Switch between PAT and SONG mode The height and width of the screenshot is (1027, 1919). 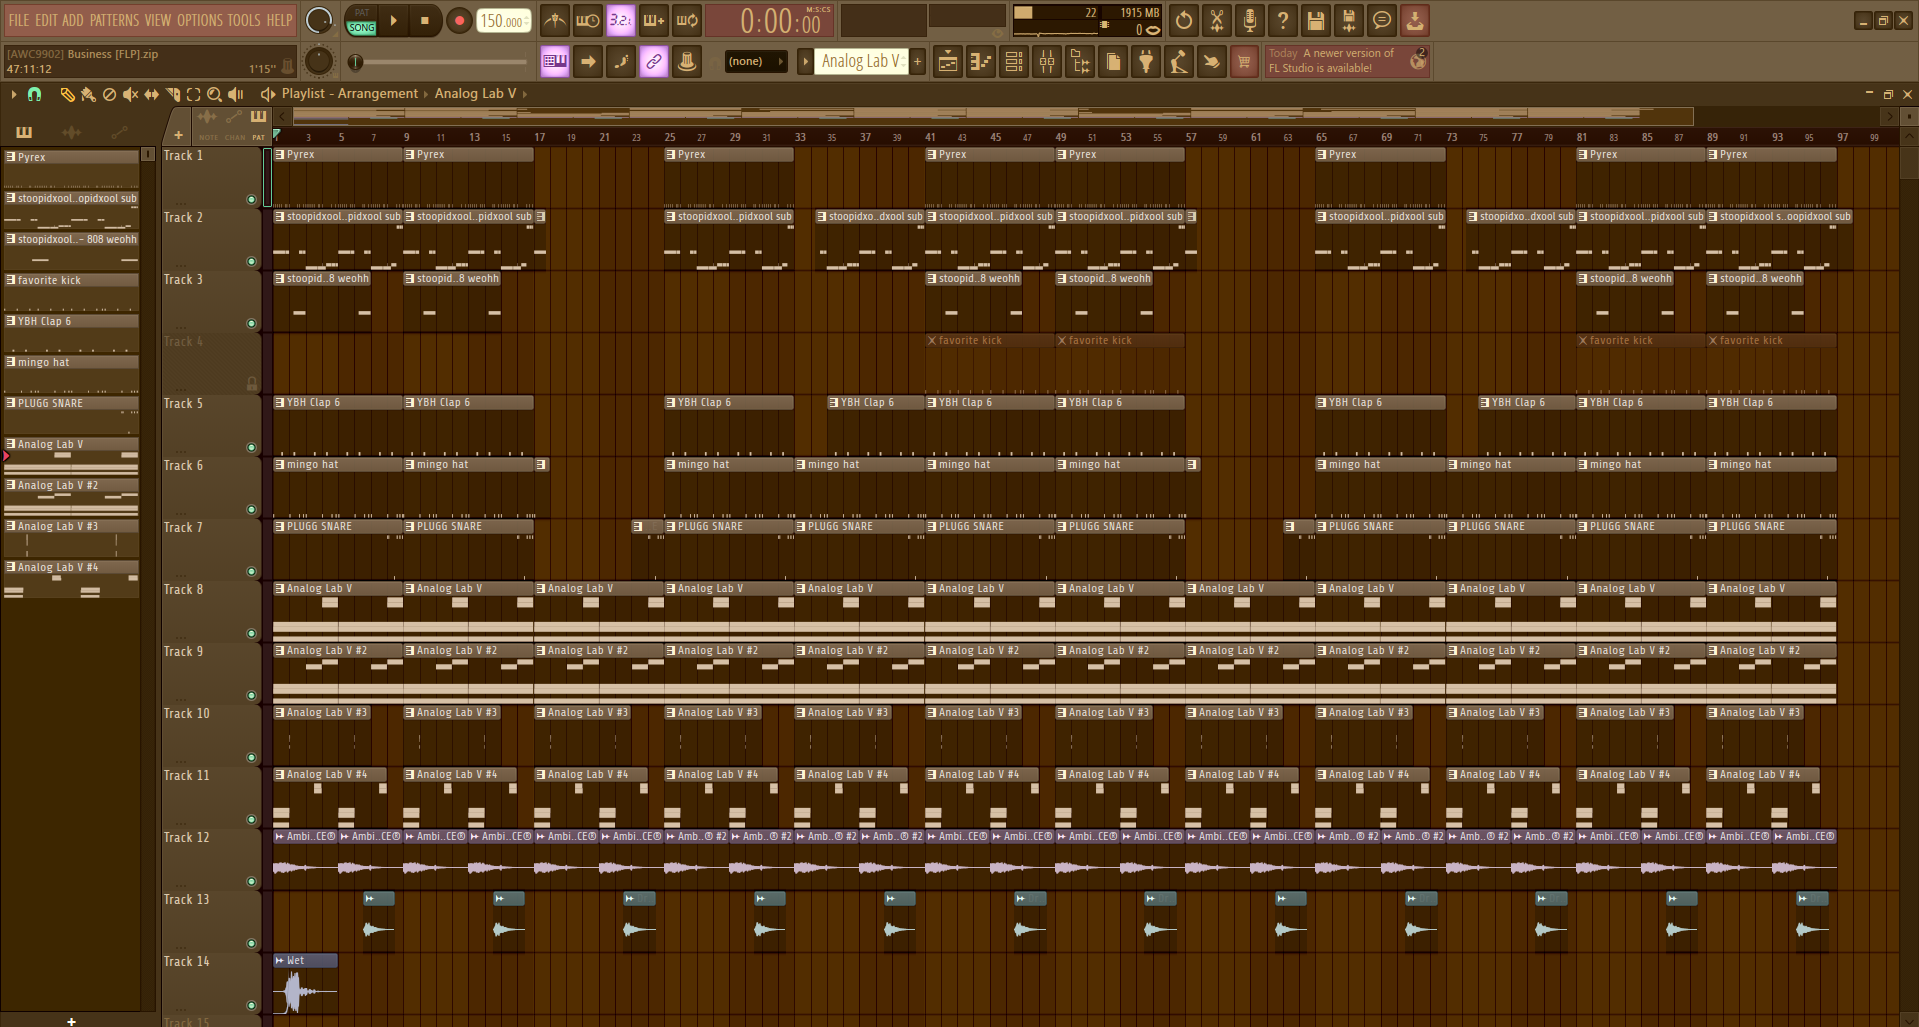point(361,20)
